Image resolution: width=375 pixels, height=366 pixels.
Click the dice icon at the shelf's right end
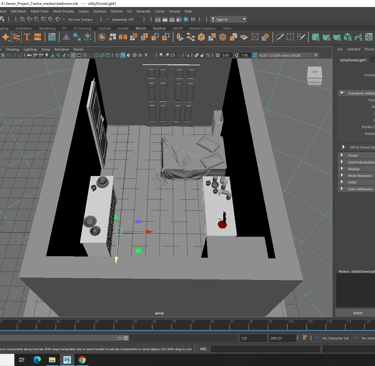369,37
